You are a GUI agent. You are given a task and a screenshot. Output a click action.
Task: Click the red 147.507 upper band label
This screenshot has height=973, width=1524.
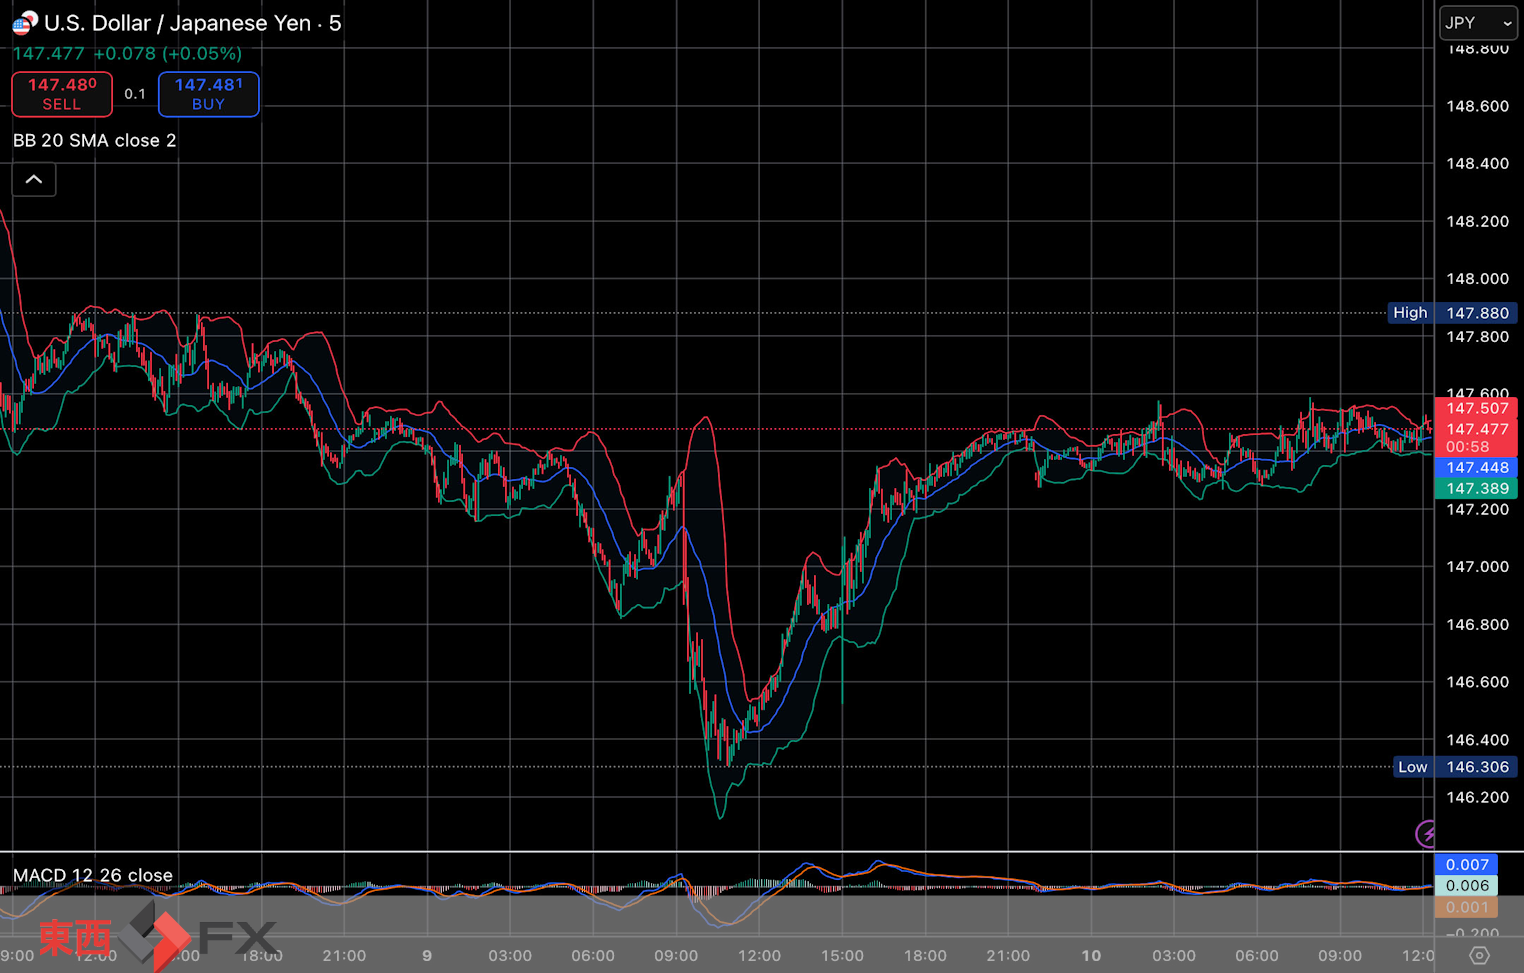(1476, 408)
